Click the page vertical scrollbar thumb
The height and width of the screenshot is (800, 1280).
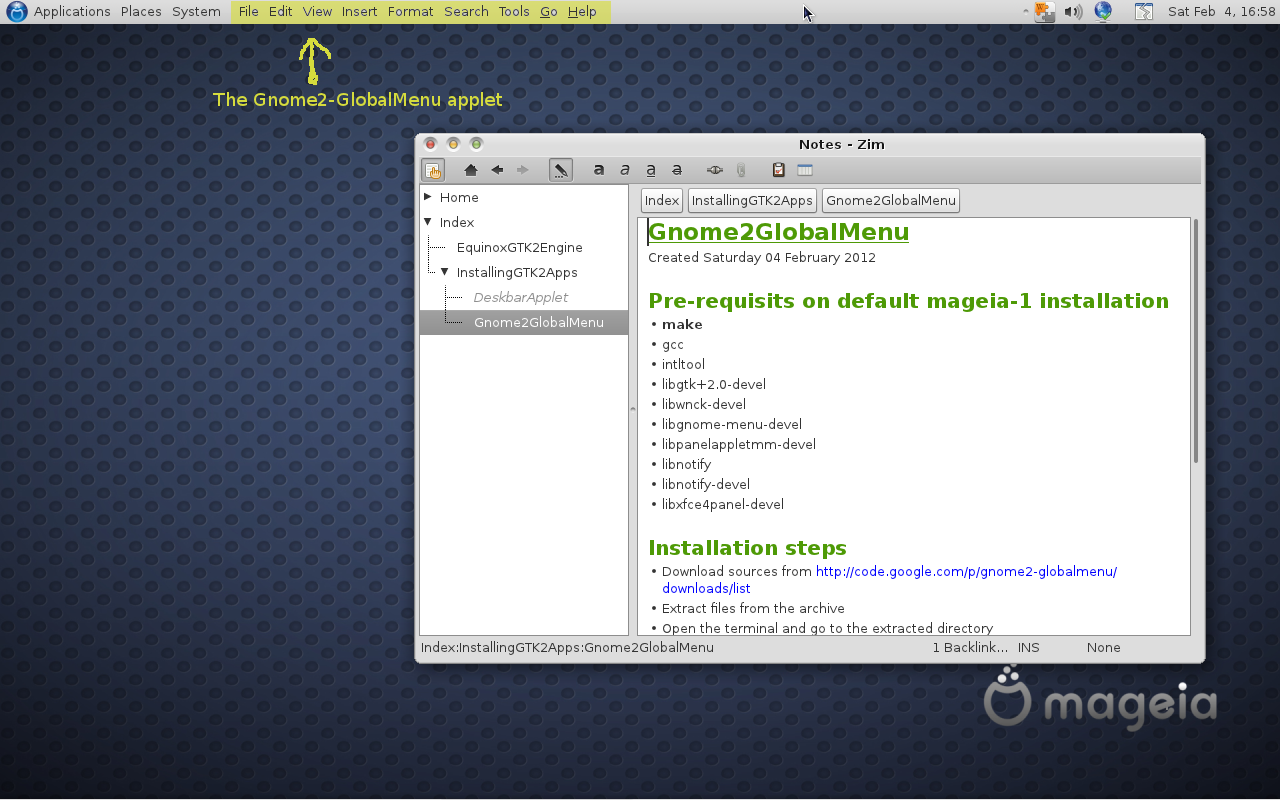point(1196,341)
